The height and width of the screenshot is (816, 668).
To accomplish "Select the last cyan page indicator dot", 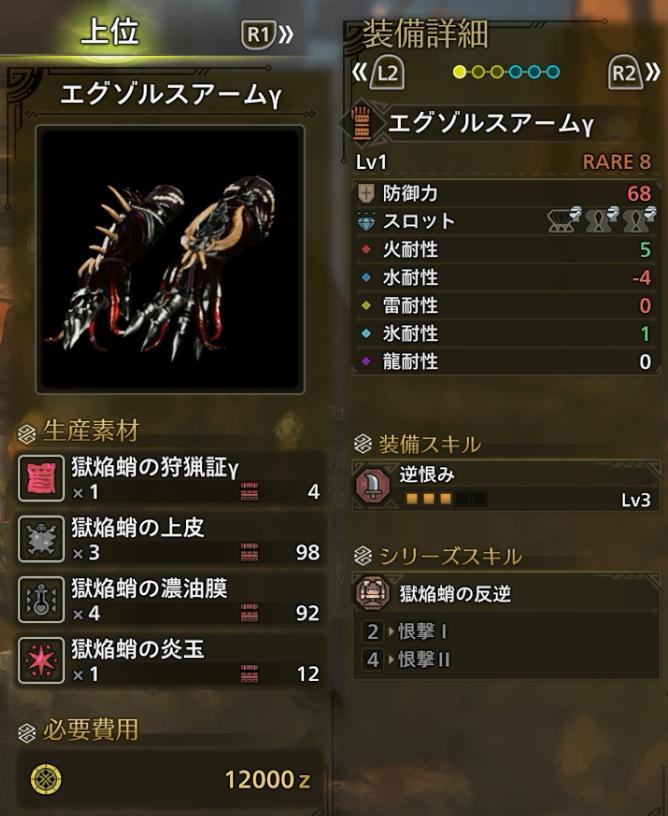I will (x=553, y=72).
